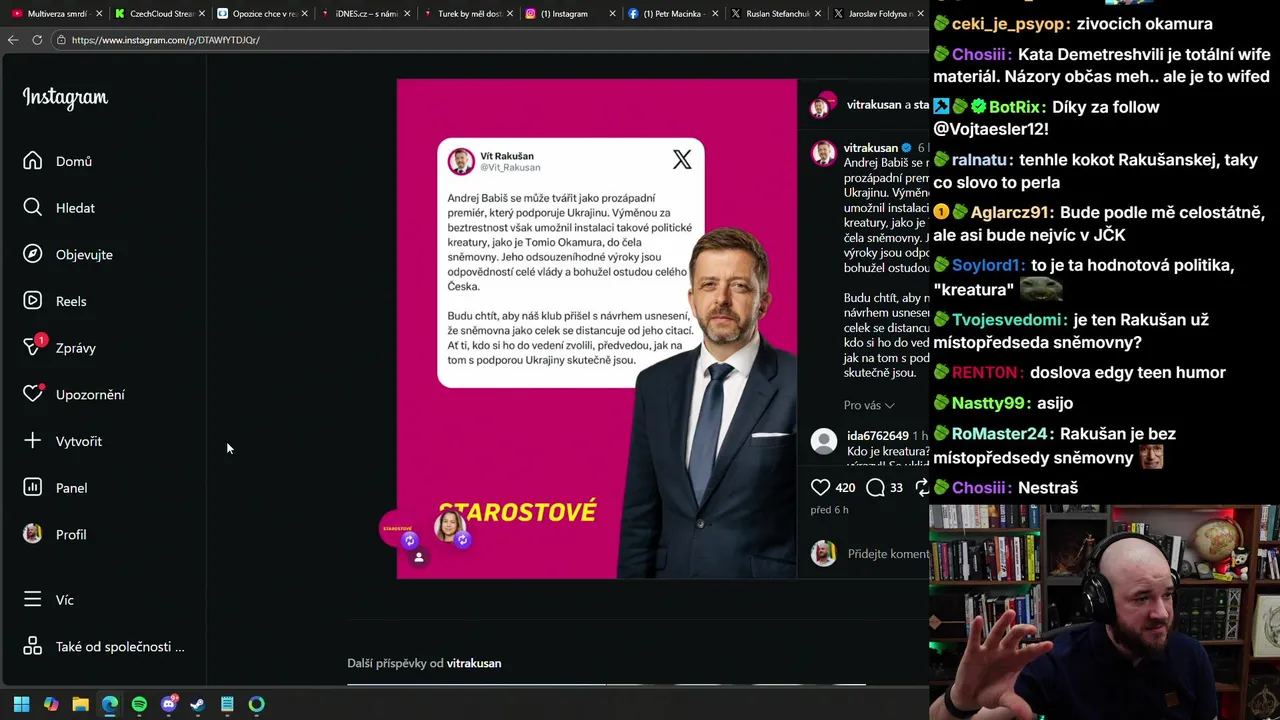Close the iDNES.cz tab
This screenshot has width=1280, height=720.
[x=407, y=14]
